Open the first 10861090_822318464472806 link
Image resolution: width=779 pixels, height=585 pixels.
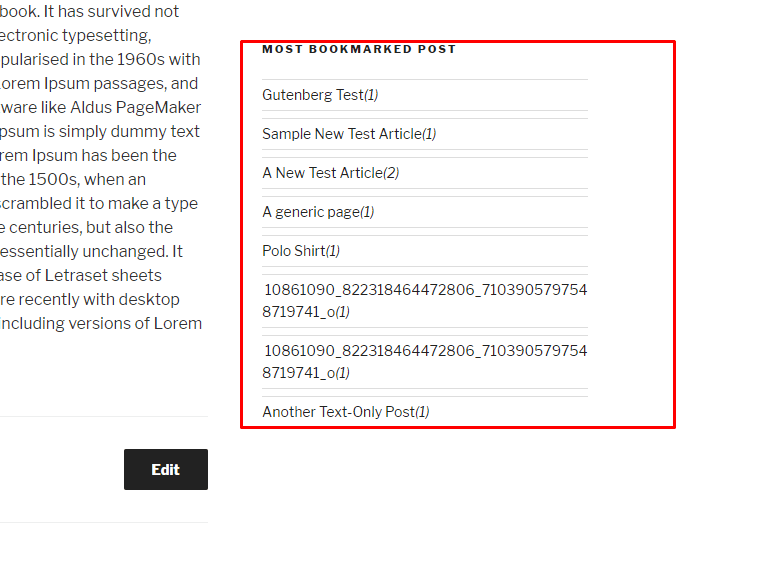[424, 291]
